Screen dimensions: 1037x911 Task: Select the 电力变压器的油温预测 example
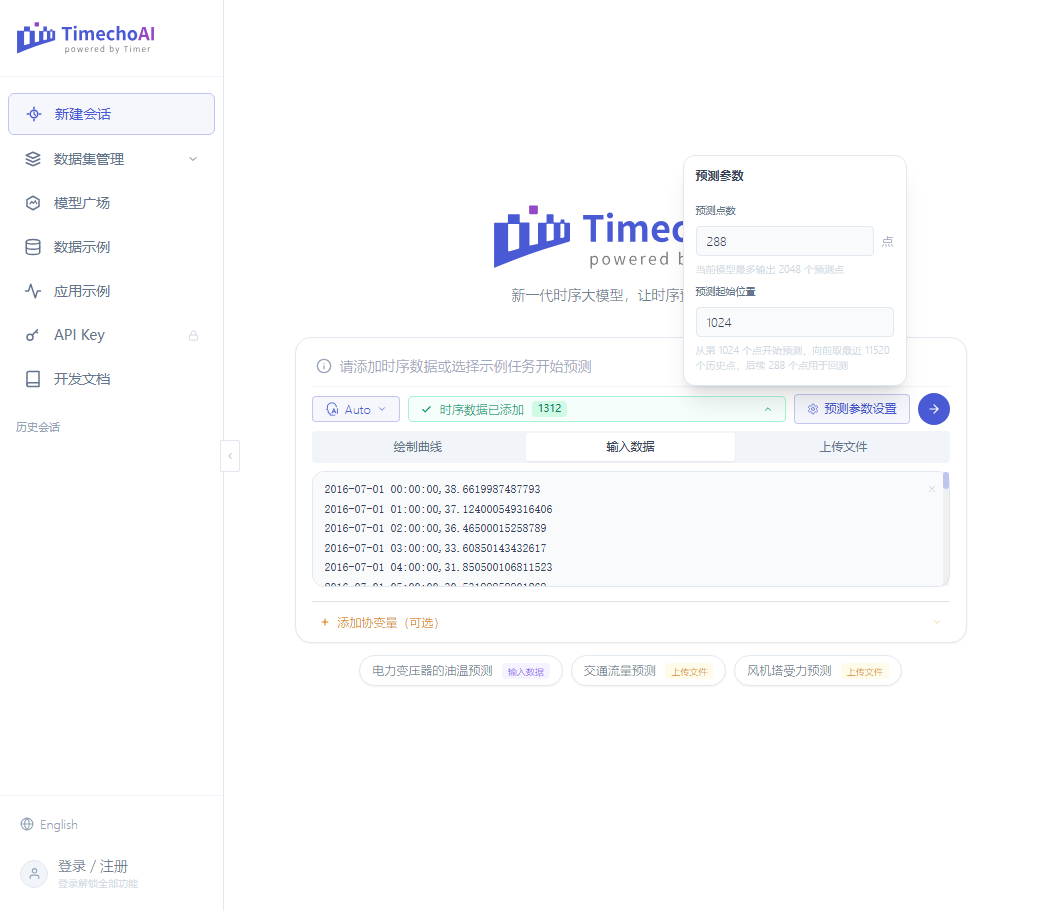pyautogui.click(x=460, y=671)
